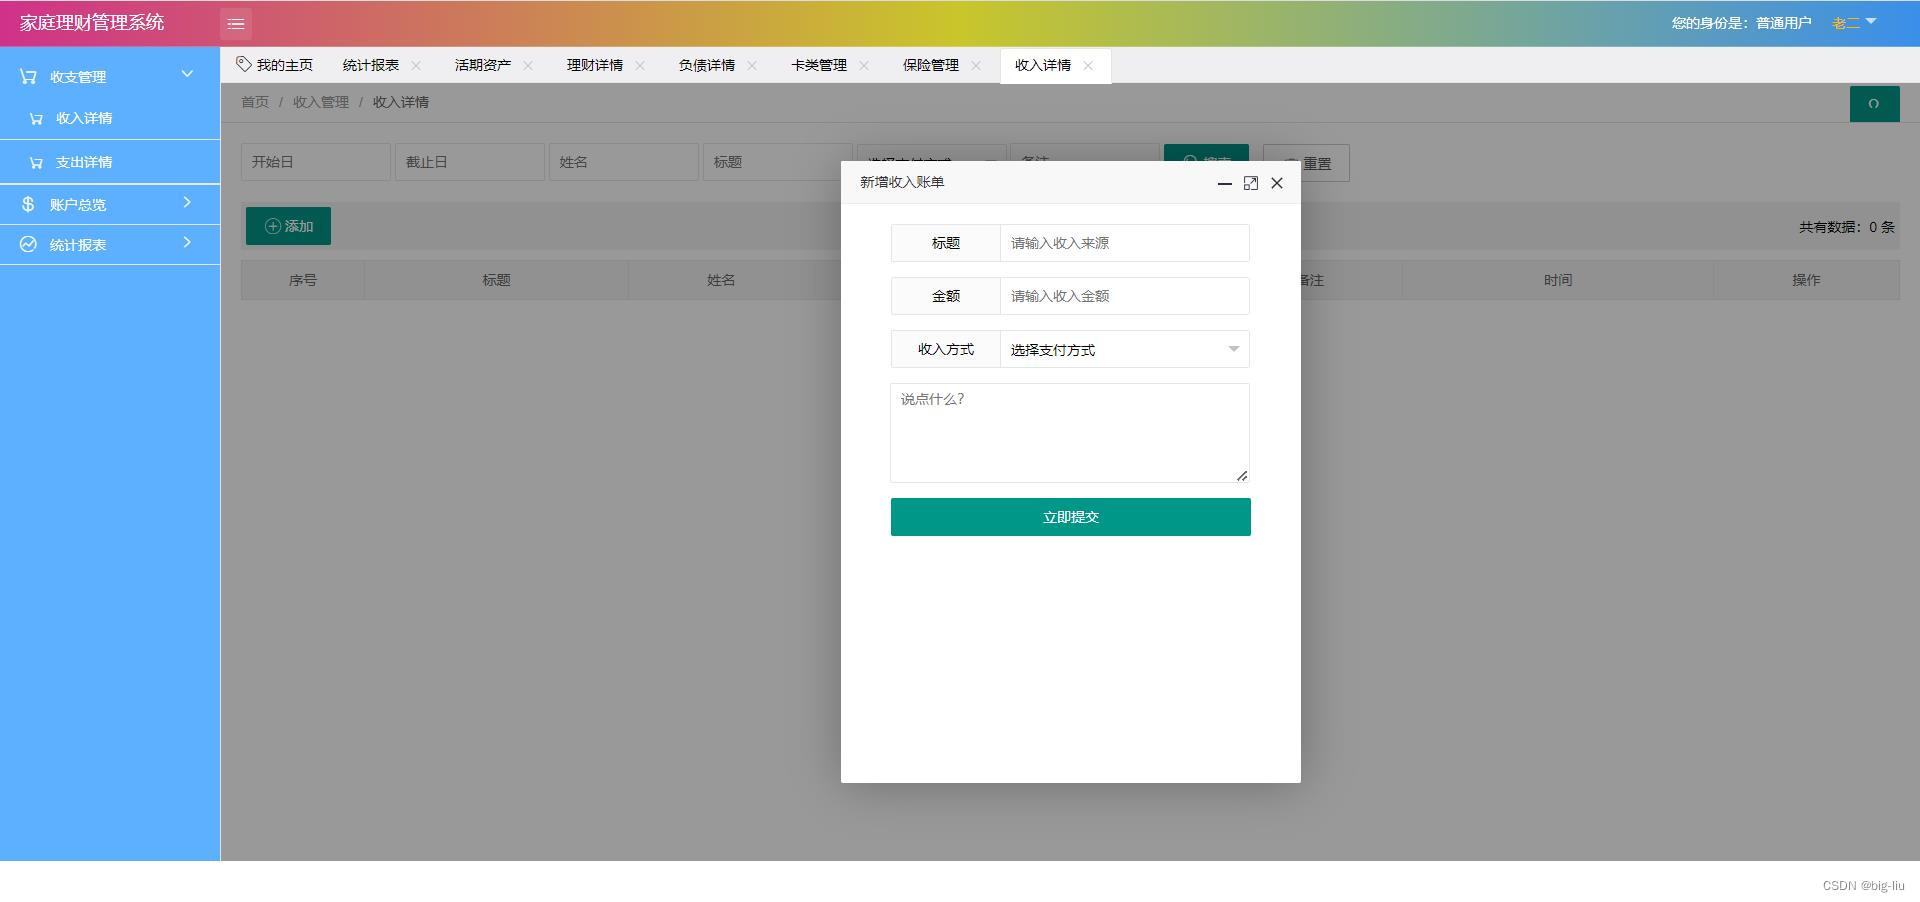The image size is (1920, 902).
Task: Maximize the 新增收入账单 dialog
Action: click(1250, 183)
